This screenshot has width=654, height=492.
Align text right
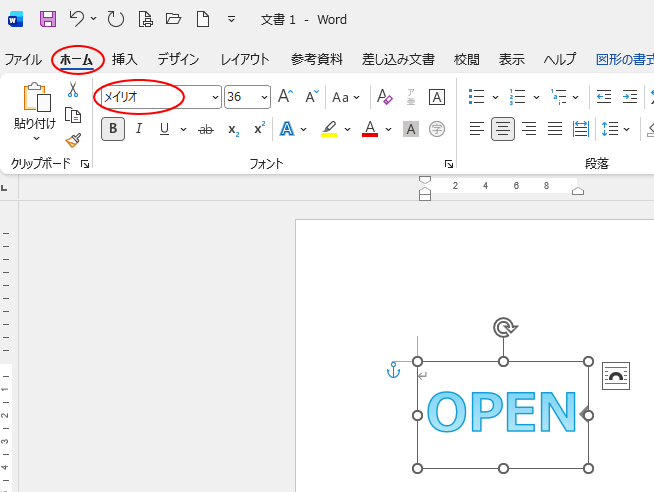tap(529, 129)
